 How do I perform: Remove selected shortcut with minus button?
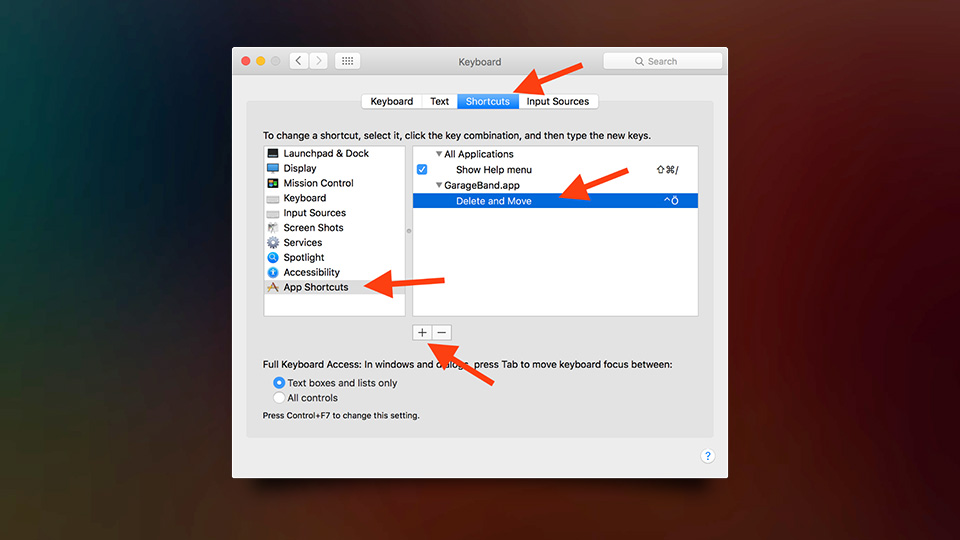[x=441, y=332]
